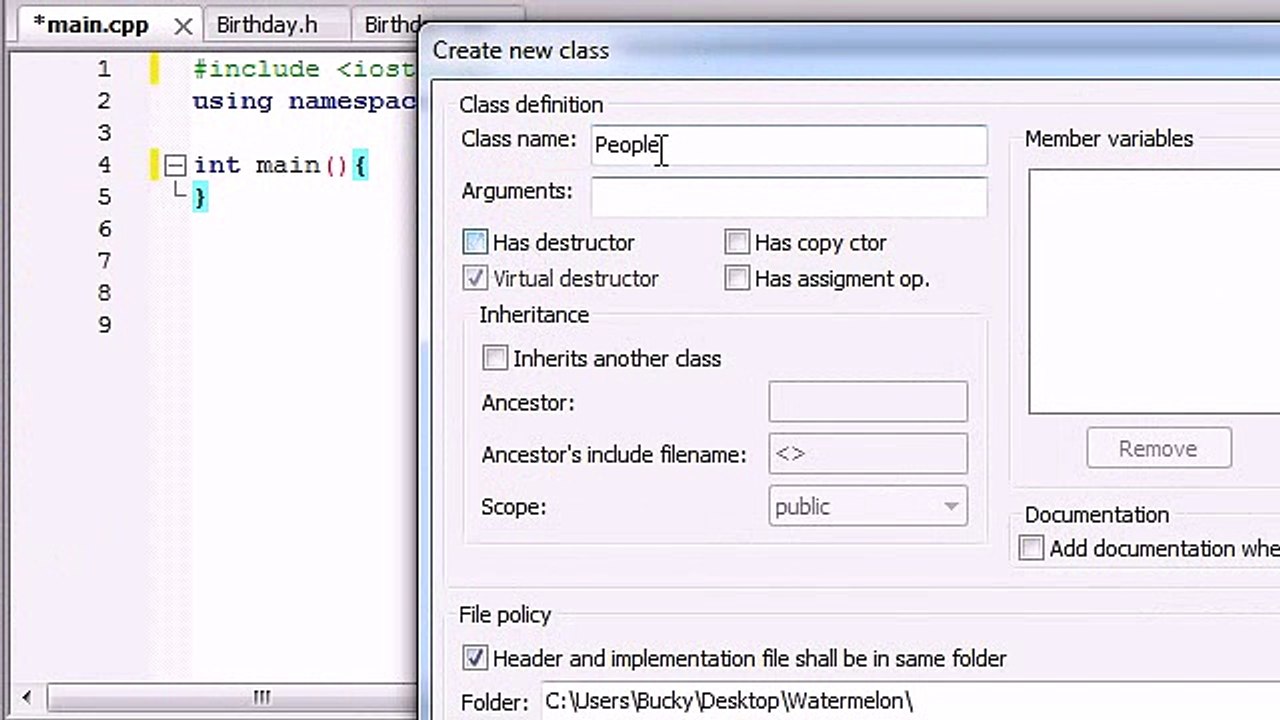Click line number 4 in gutter
Screen dimensions: 1280x720
pos(105,165)
